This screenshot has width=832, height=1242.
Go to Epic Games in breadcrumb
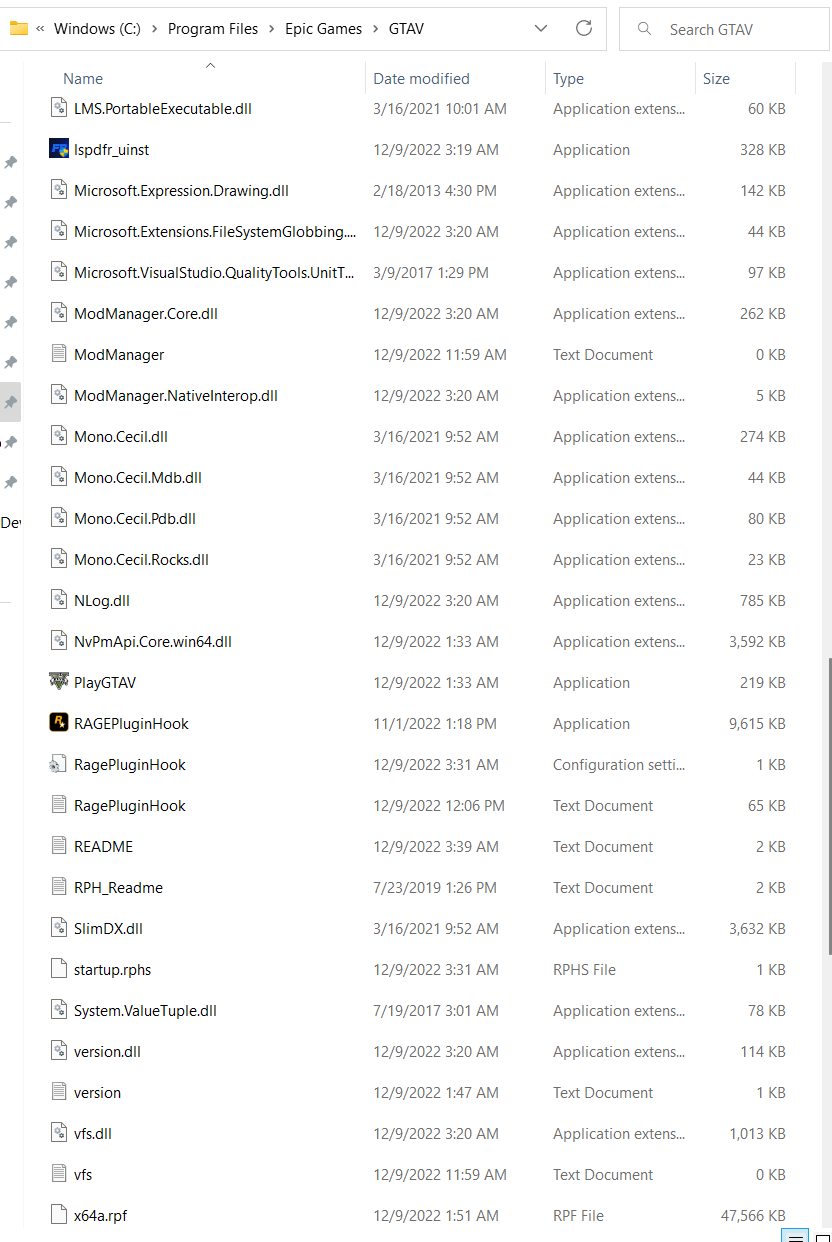coord(324,29)
